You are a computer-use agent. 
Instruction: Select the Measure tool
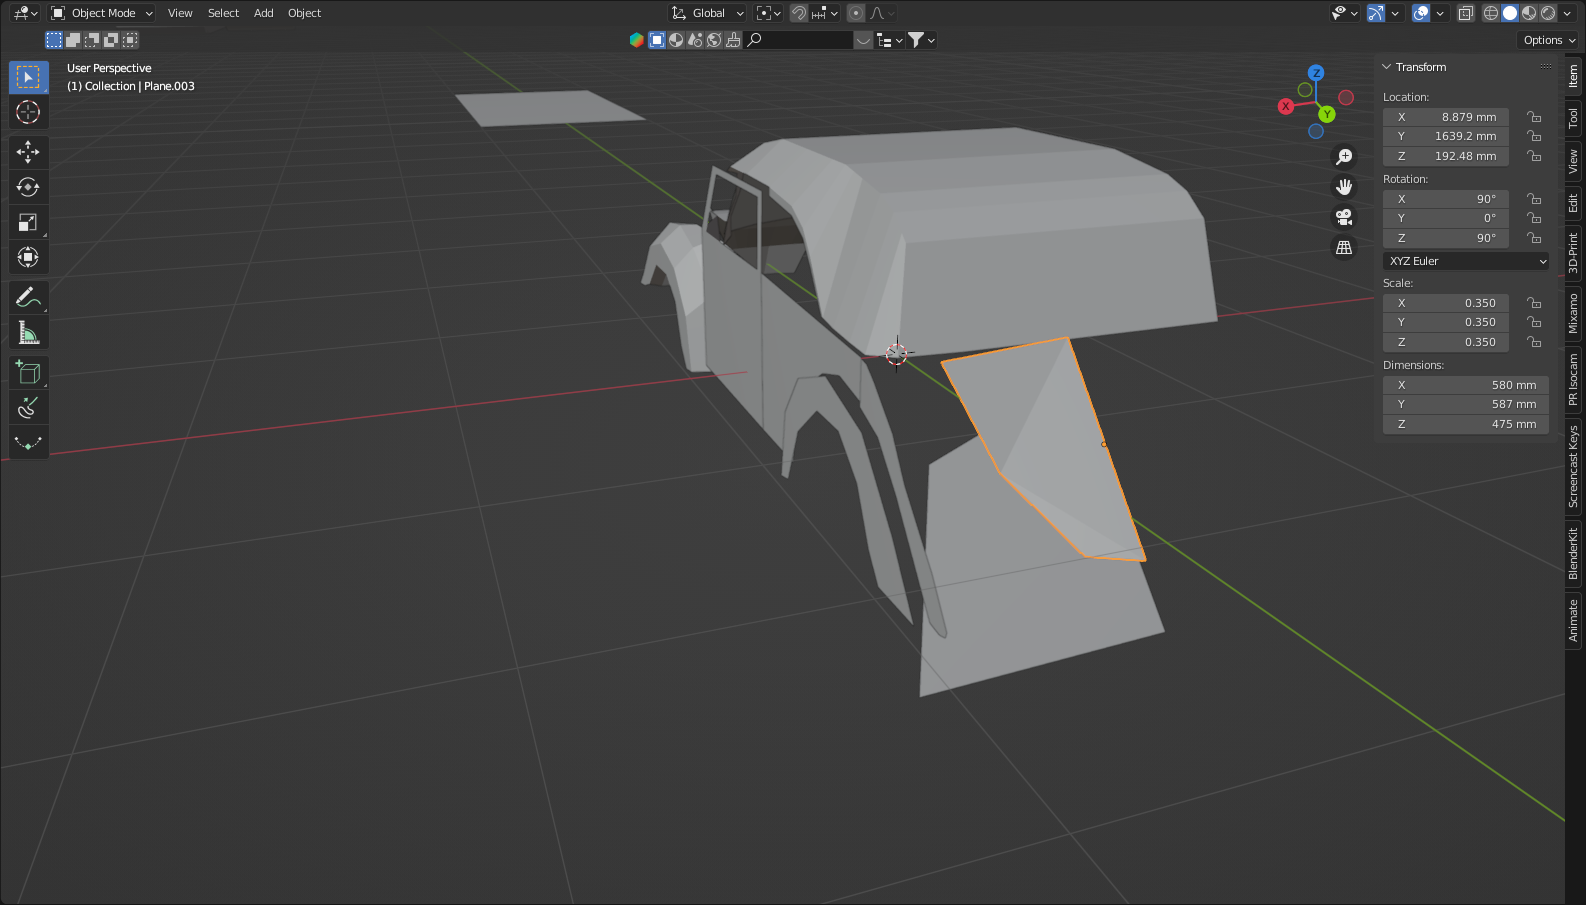click(28, 332)
